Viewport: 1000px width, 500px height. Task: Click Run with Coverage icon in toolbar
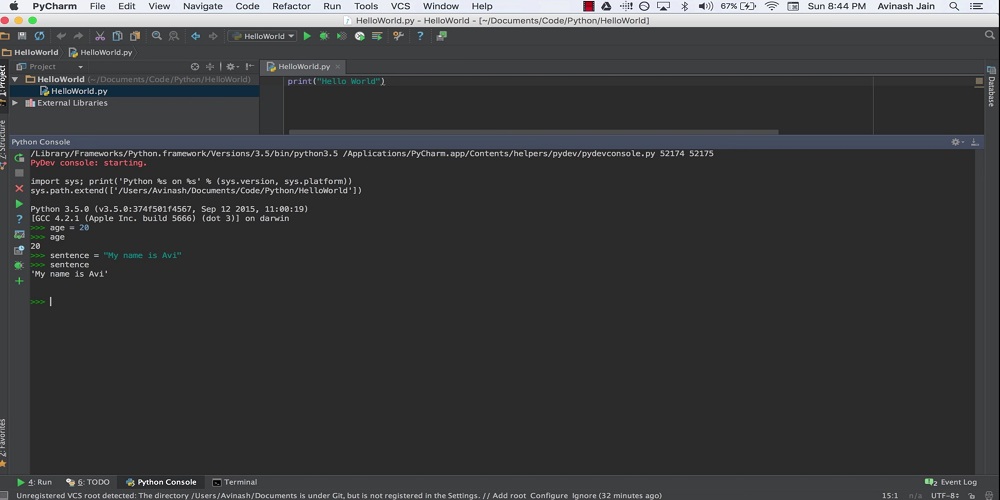342,36
